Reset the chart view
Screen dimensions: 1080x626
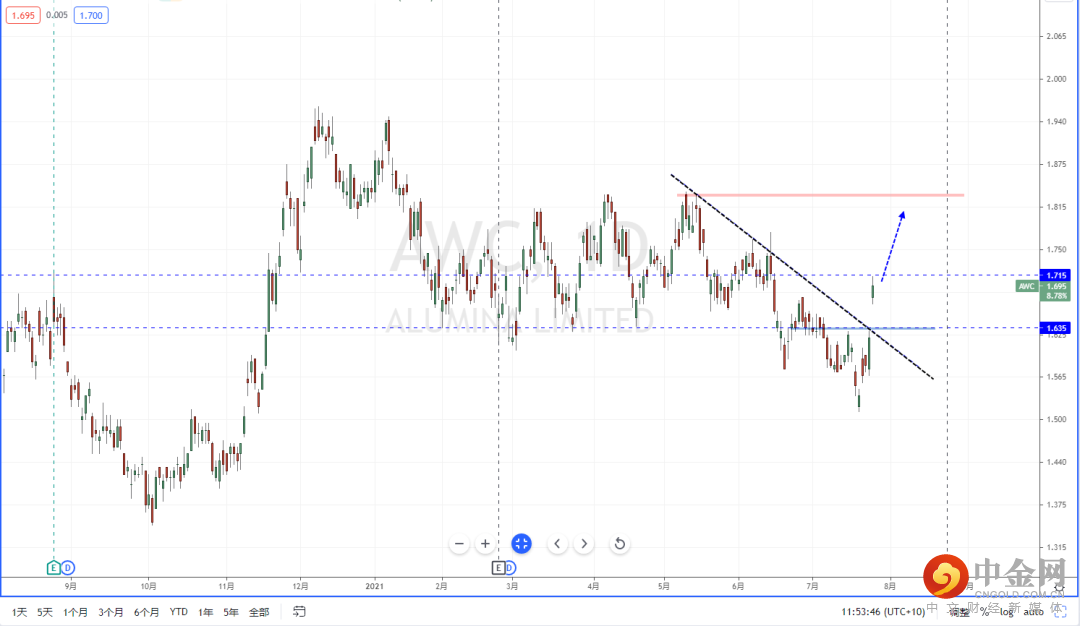point(619,544)
